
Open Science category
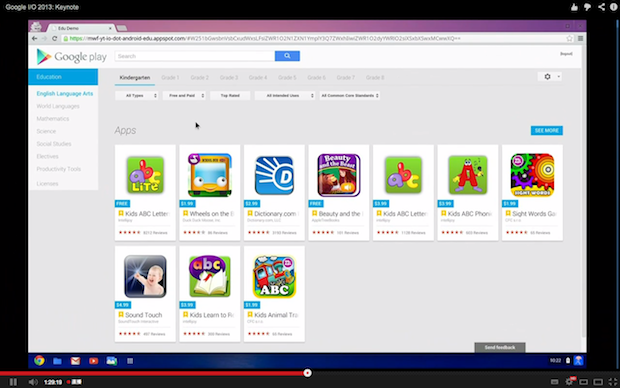(x=46, y=131)
